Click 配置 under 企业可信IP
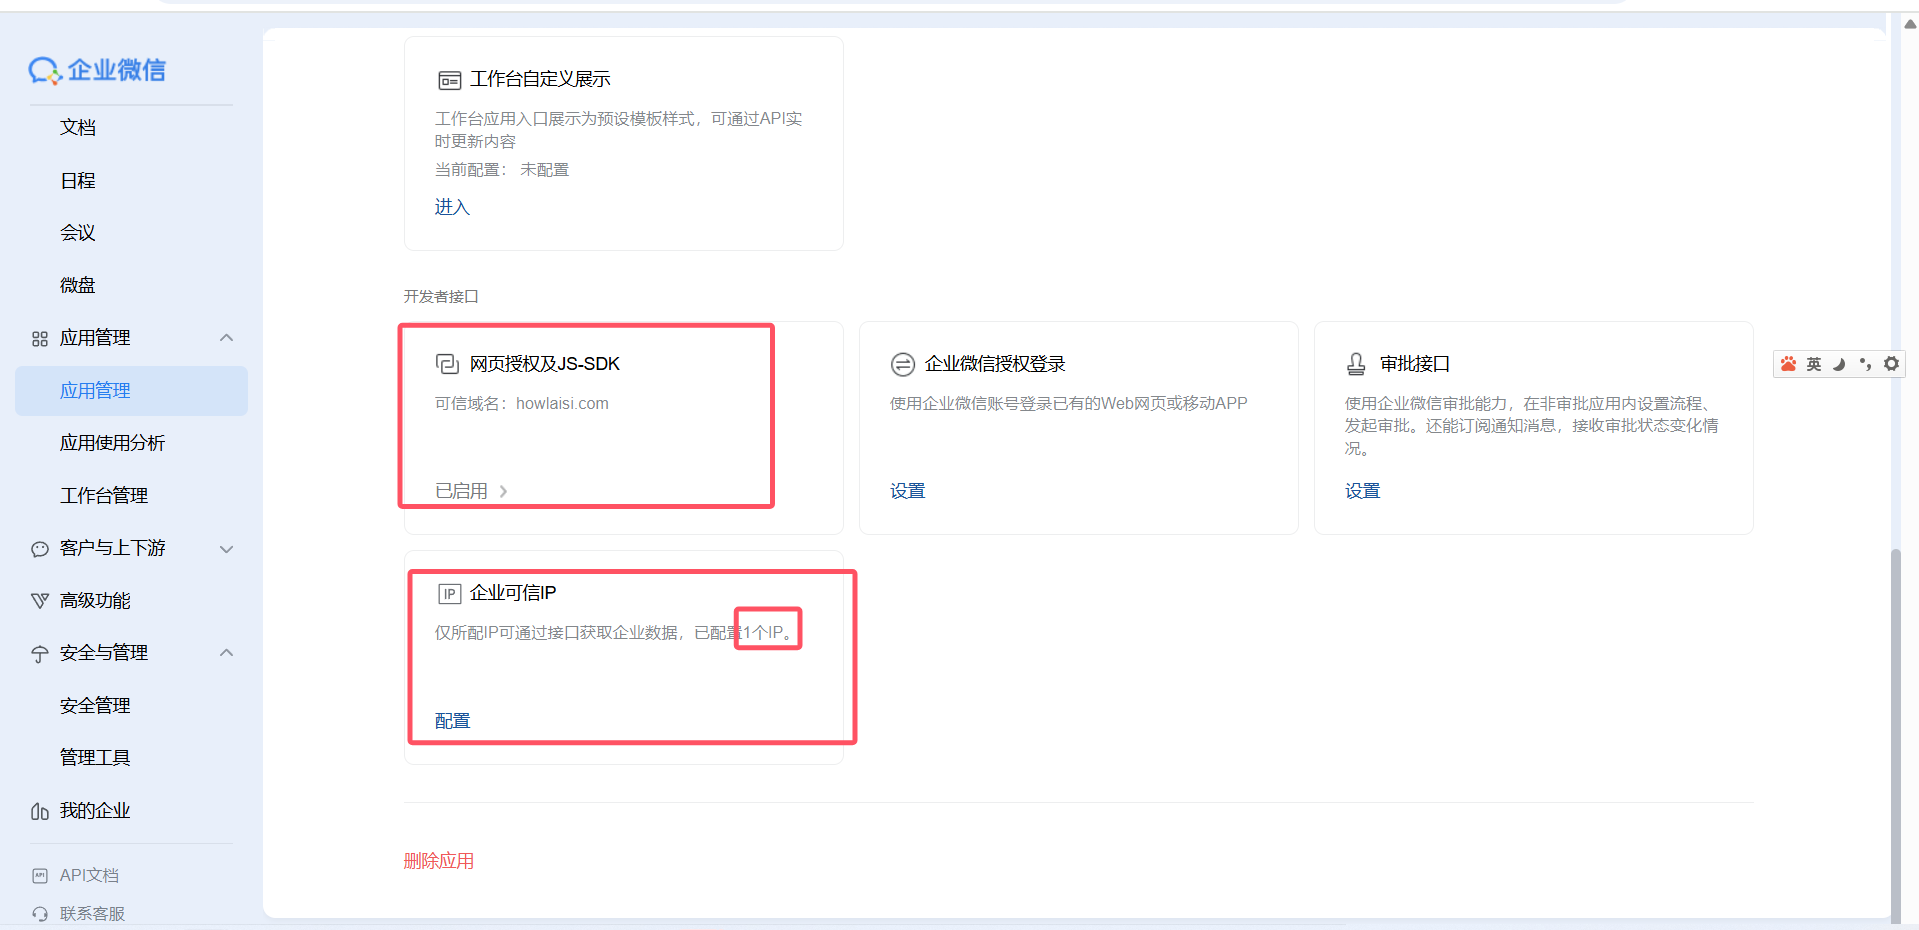This screenshot has height=930, width=1919. pyautogui.click(x=452, y=720)
